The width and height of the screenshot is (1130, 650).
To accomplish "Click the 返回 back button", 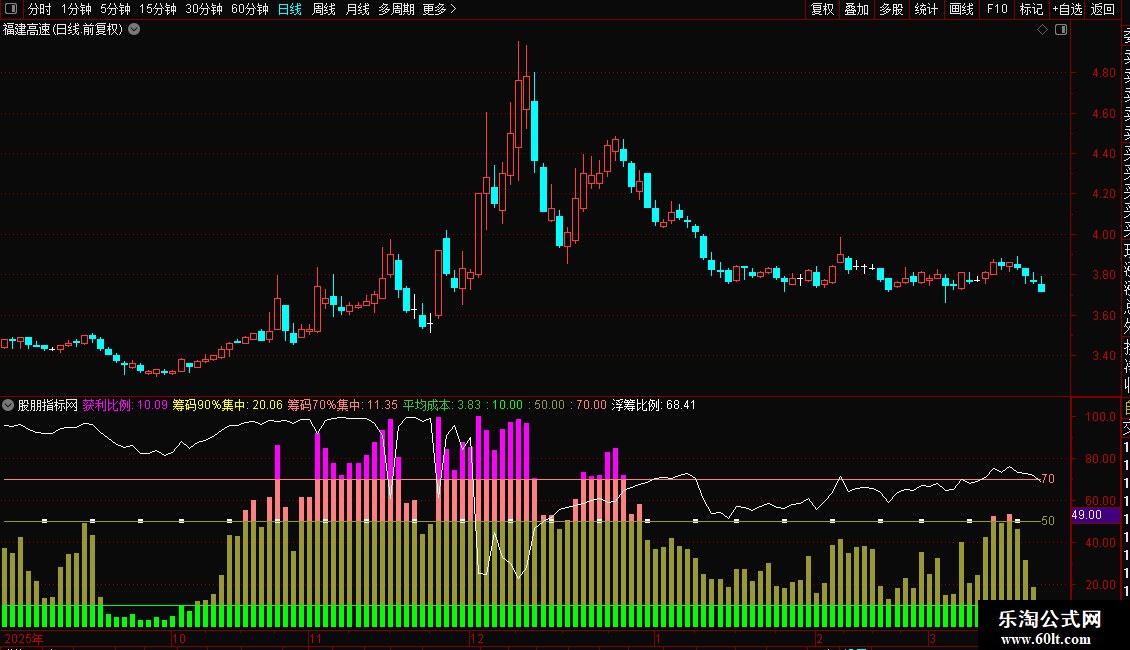I will pos(1103,9).
